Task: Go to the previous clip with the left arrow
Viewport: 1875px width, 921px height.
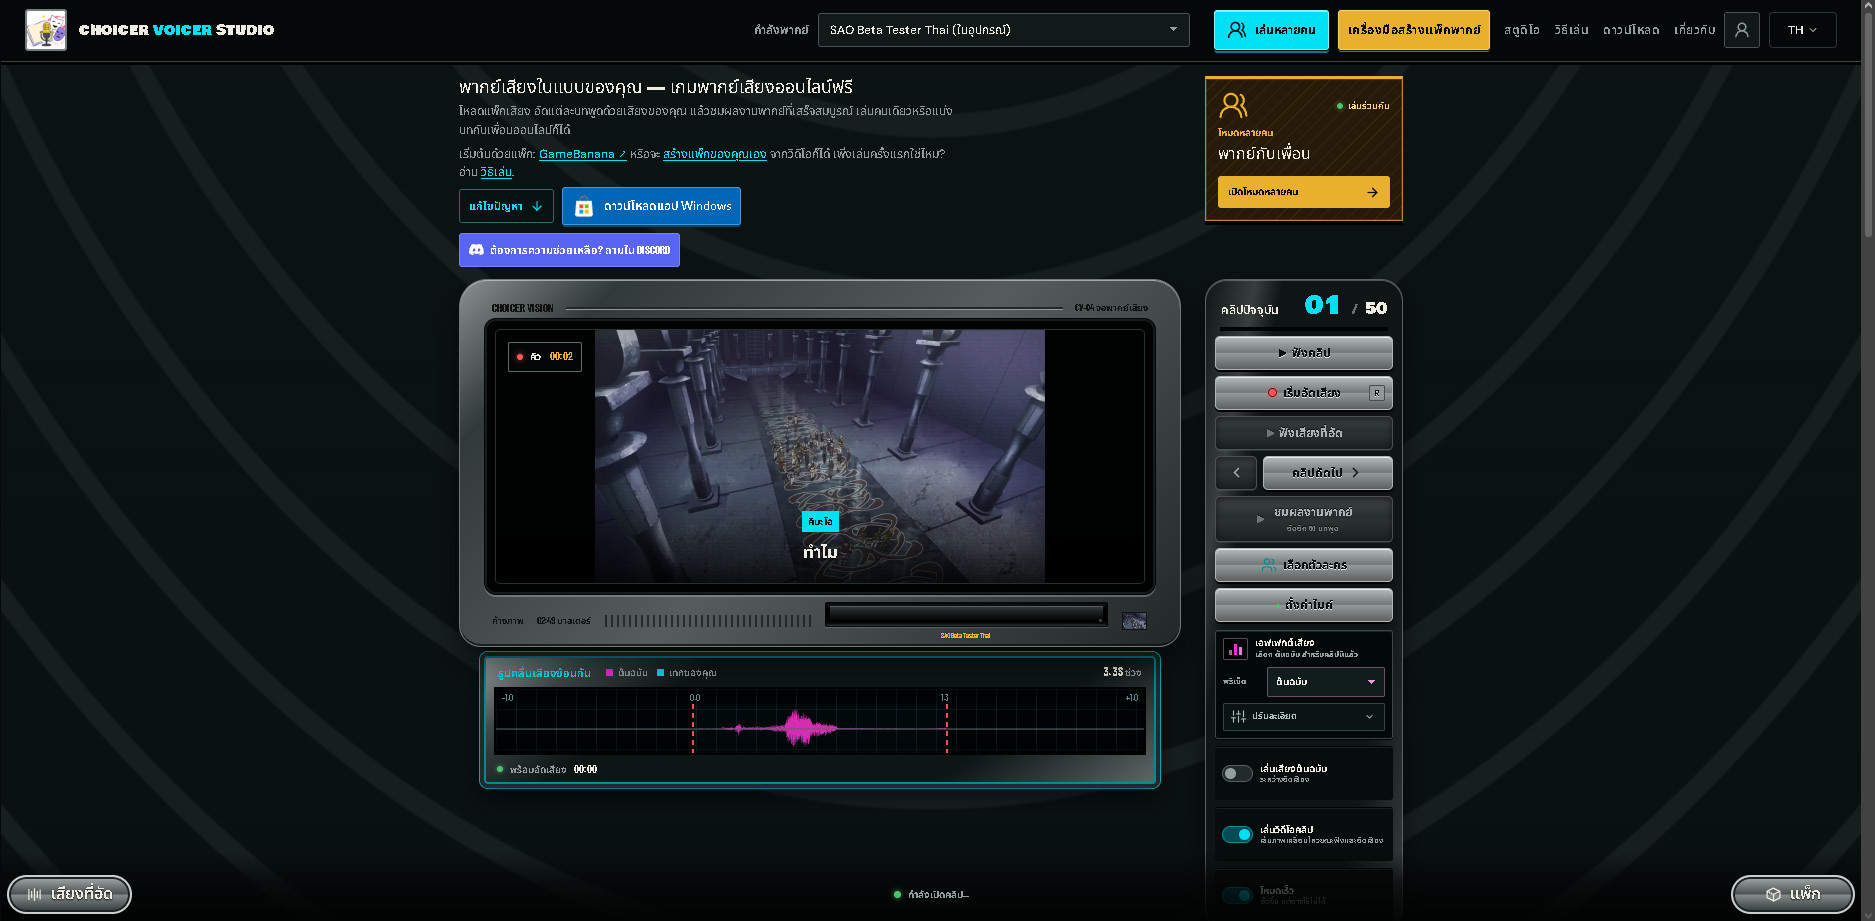Action: tap(1236, 473)
